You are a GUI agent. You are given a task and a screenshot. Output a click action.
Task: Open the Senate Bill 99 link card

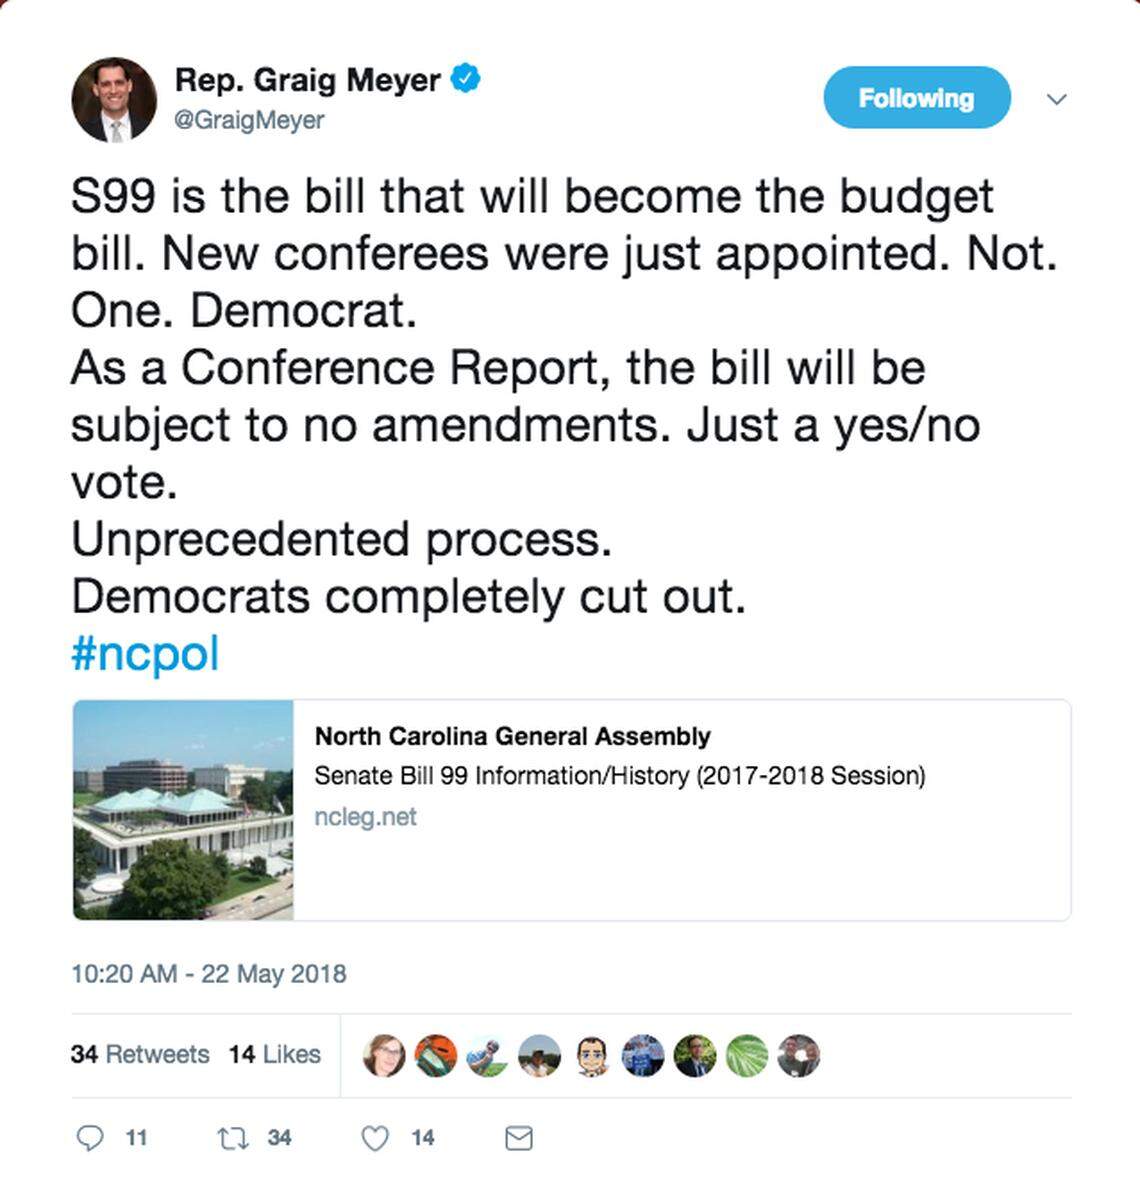pos(620,775)
